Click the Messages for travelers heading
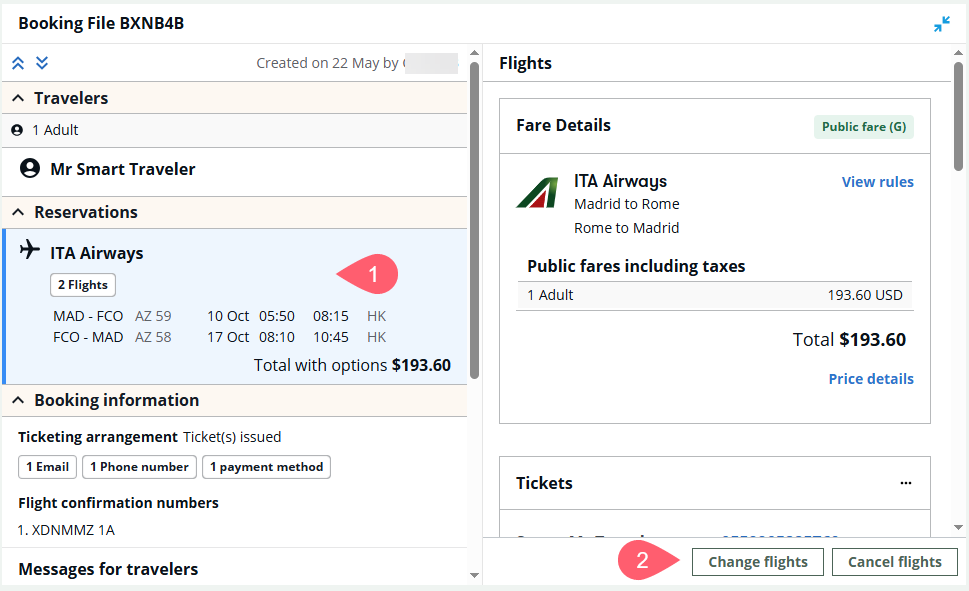Image resolution: width=969 pixels, height=591 pixels. [x=108, y=569]
